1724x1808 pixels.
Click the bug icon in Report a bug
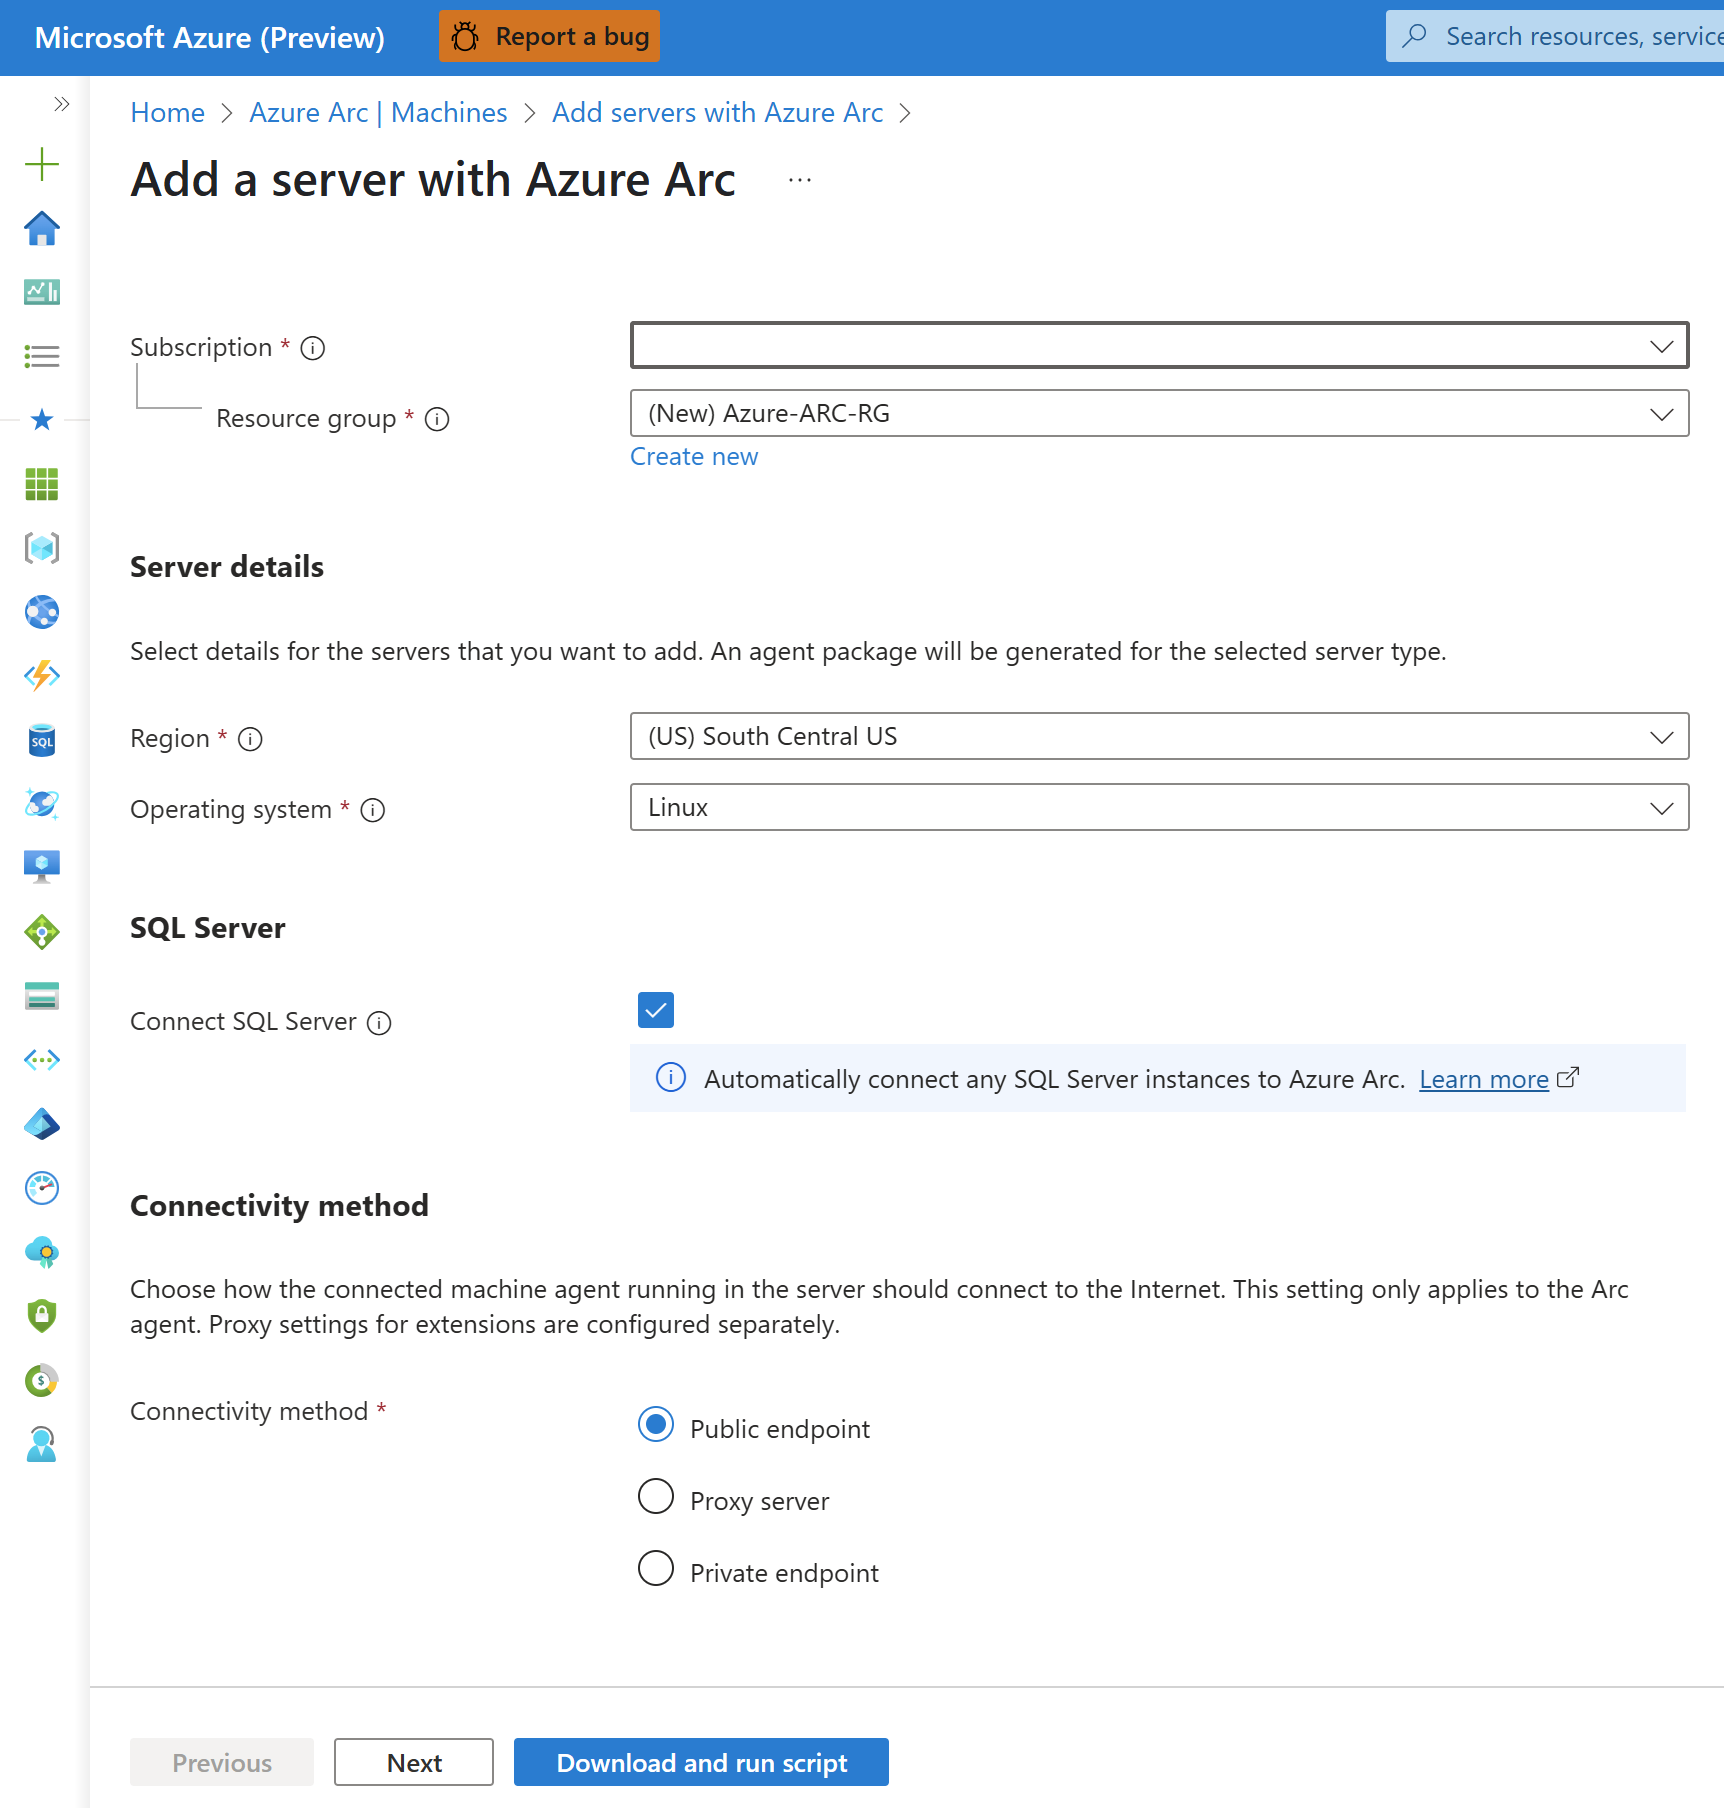[x=464, y=37]
